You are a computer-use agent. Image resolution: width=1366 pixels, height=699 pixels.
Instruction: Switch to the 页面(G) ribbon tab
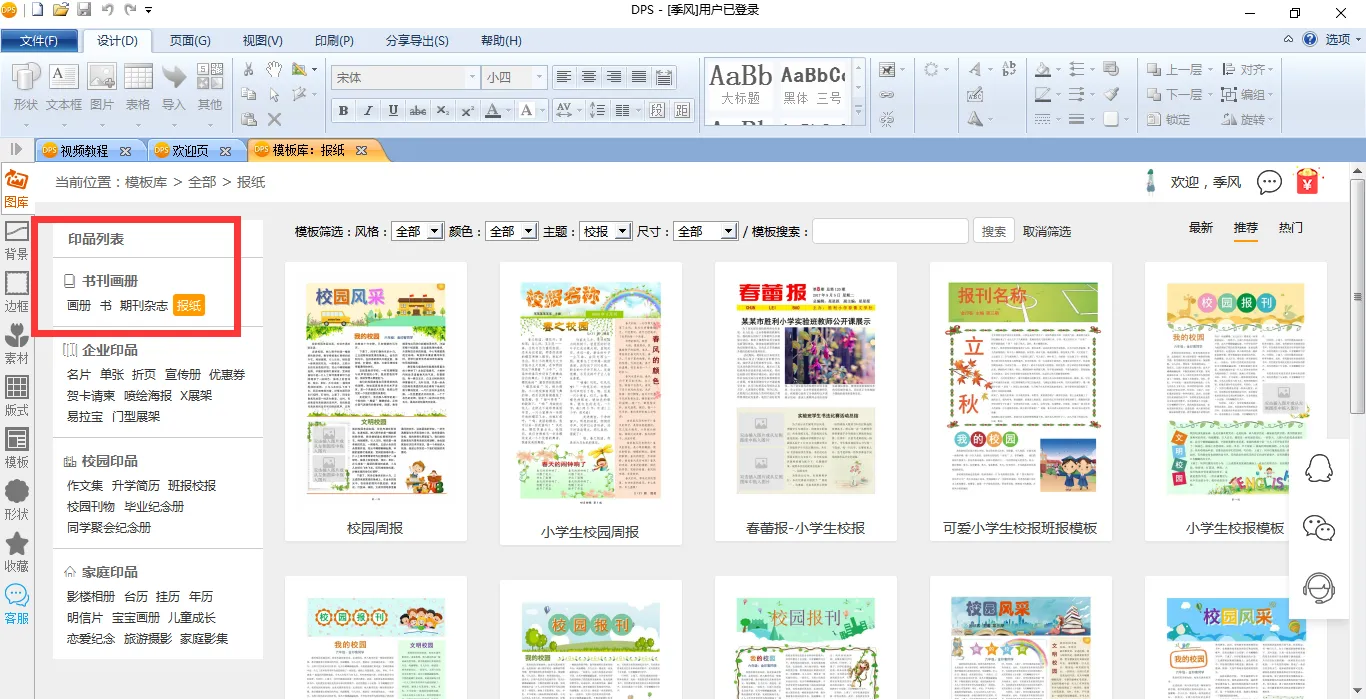(x=190, y=41)
